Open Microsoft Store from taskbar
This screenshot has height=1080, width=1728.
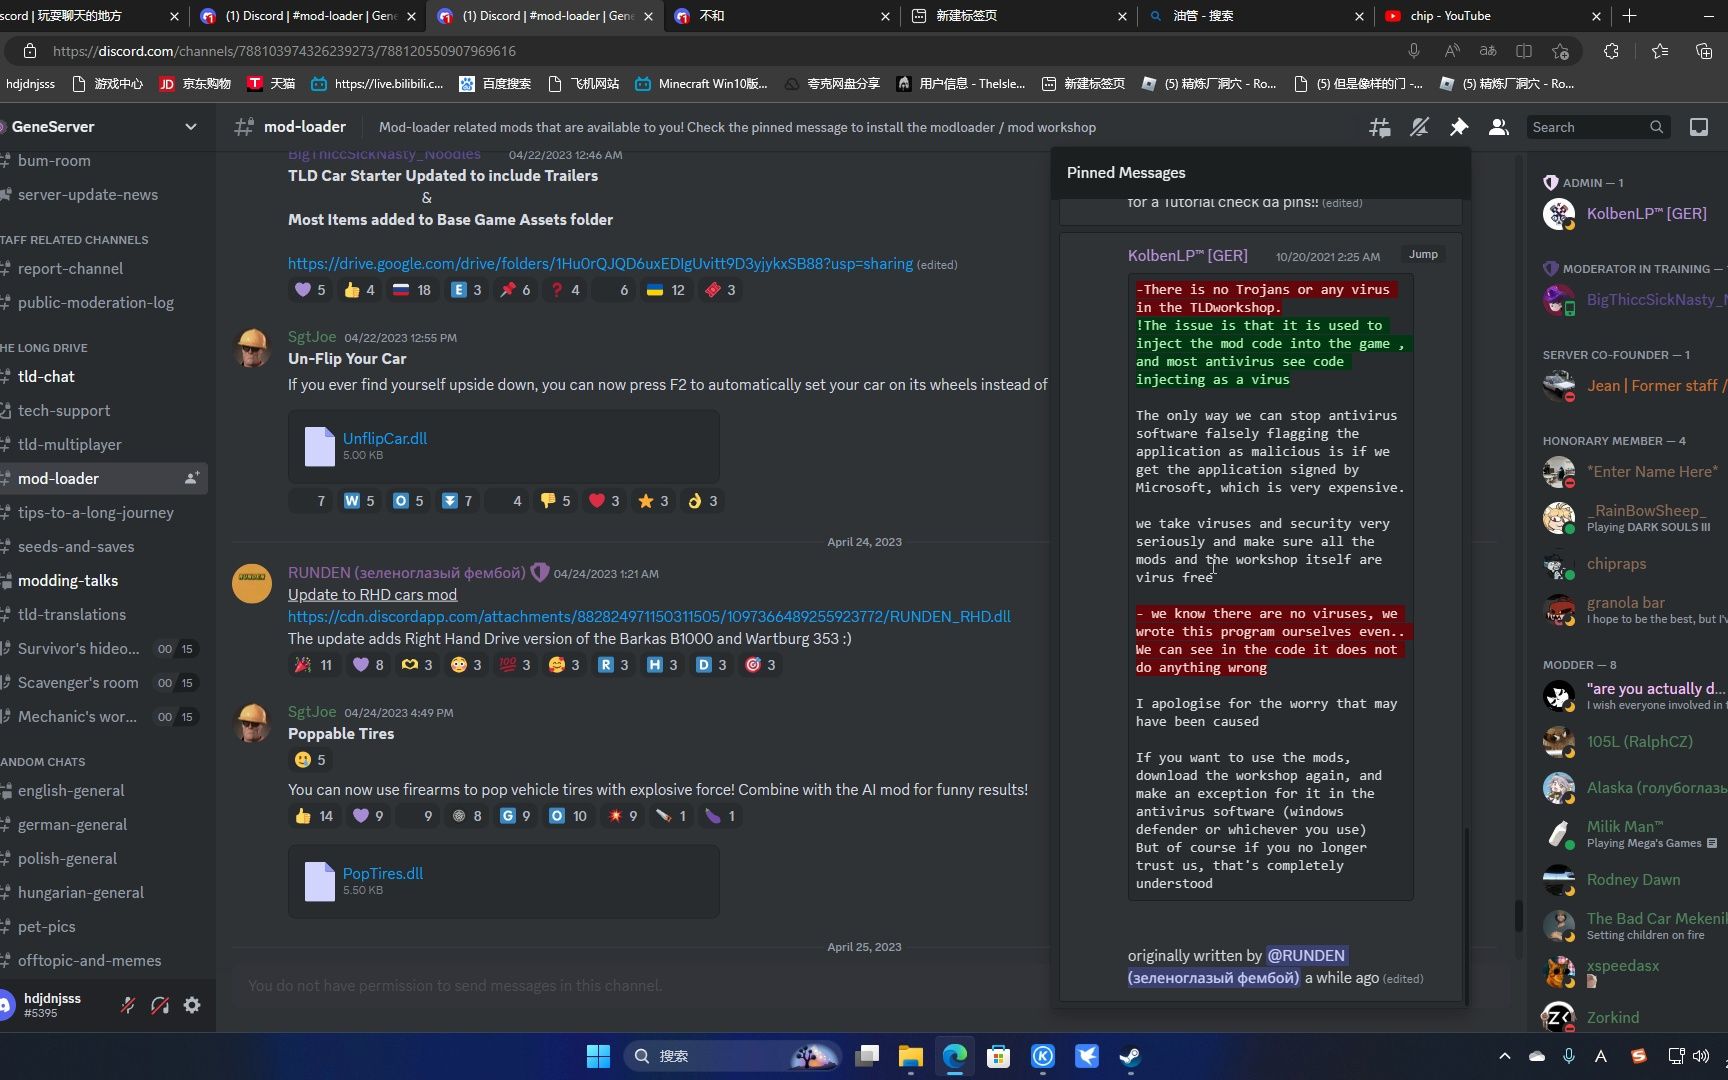[998, 1056]
